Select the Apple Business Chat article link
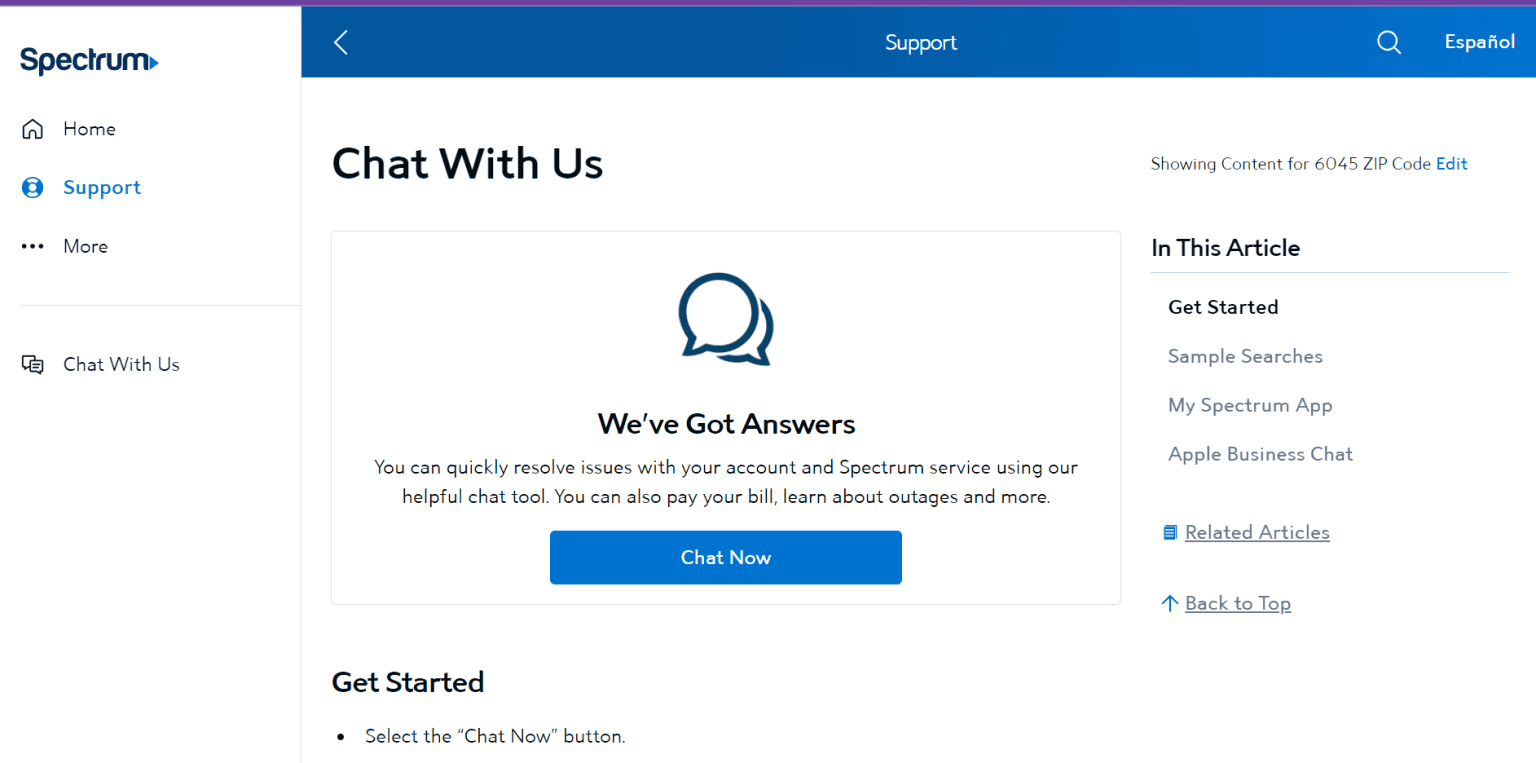This screenshot has width=1536, height=763. tap(1260, 454)
